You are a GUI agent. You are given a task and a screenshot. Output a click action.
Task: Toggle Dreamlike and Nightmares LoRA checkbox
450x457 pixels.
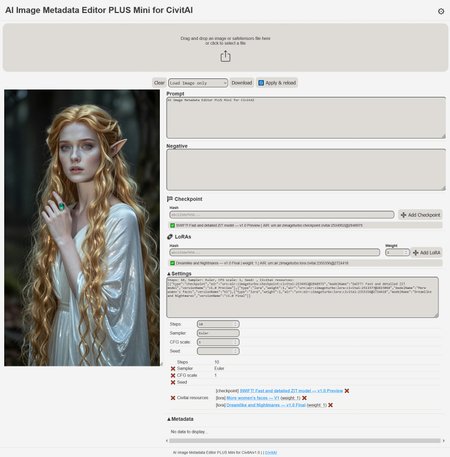pos(173,263)
